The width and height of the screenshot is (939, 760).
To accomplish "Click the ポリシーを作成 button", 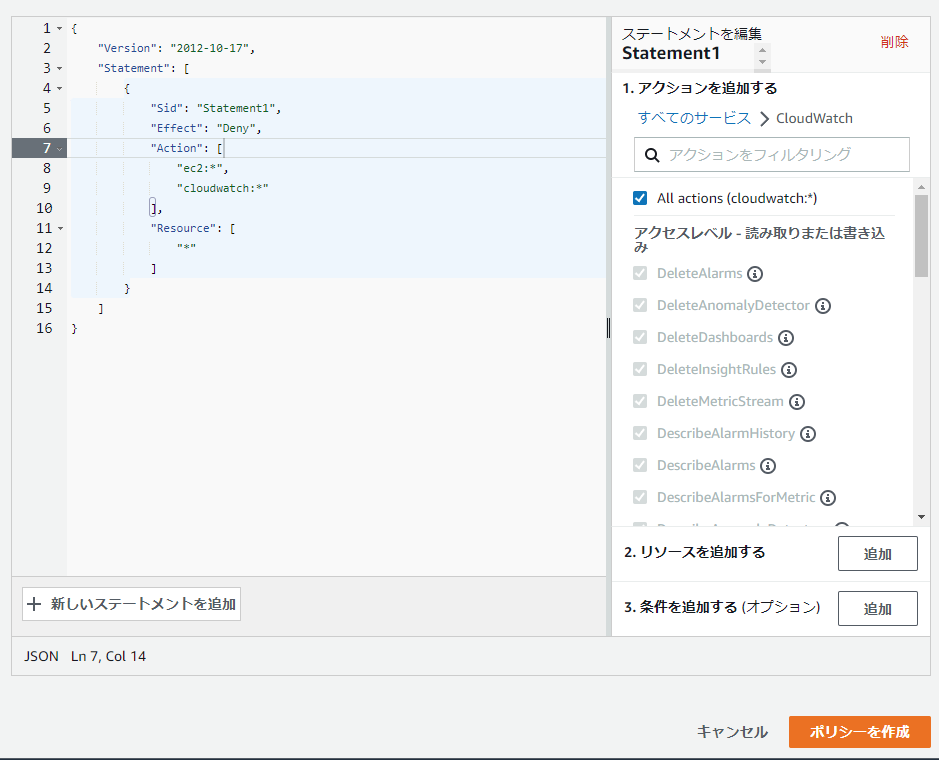I will pyautogui.click(x=859, y=732).
